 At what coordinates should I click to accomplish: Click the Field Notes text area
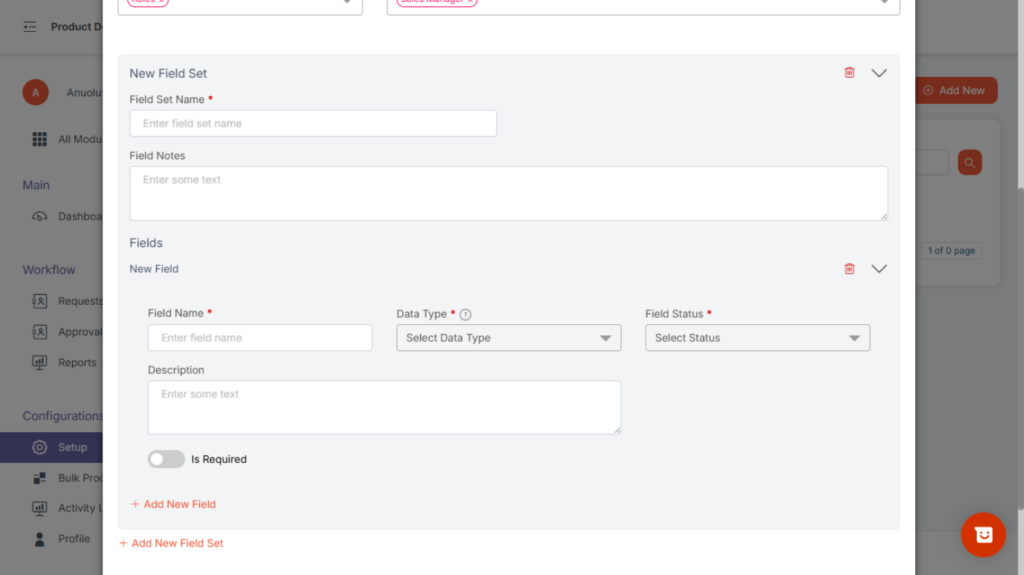tap(508, 193)
